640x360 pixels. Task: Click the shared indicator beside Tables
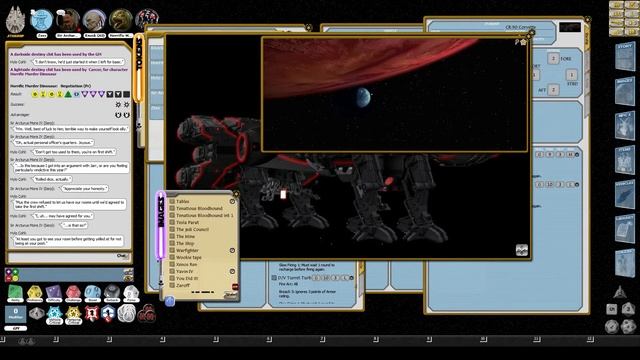(x=232, y=201)
